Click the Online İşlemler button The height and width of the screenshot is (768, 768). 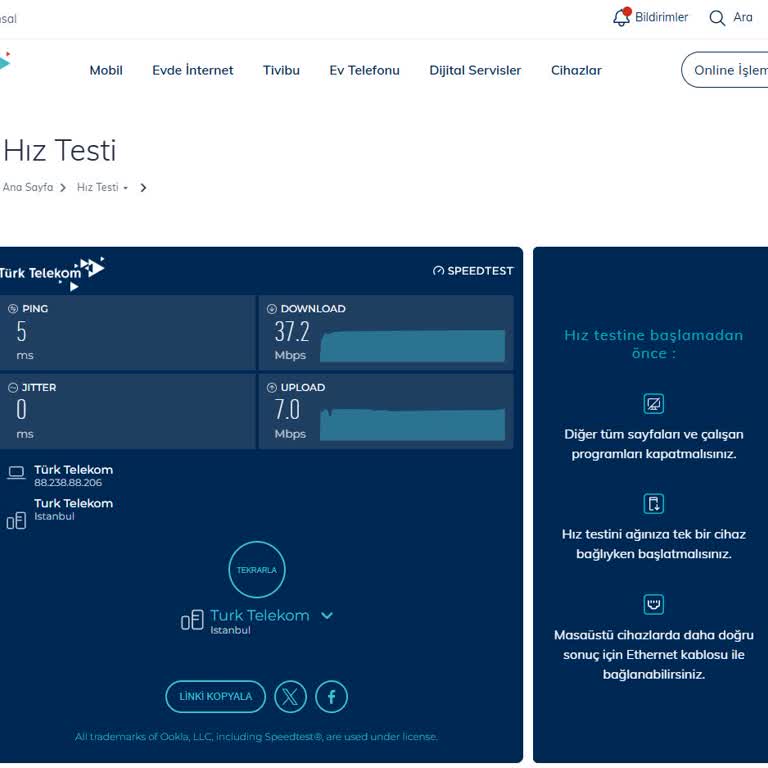click(x=725, y=70)
